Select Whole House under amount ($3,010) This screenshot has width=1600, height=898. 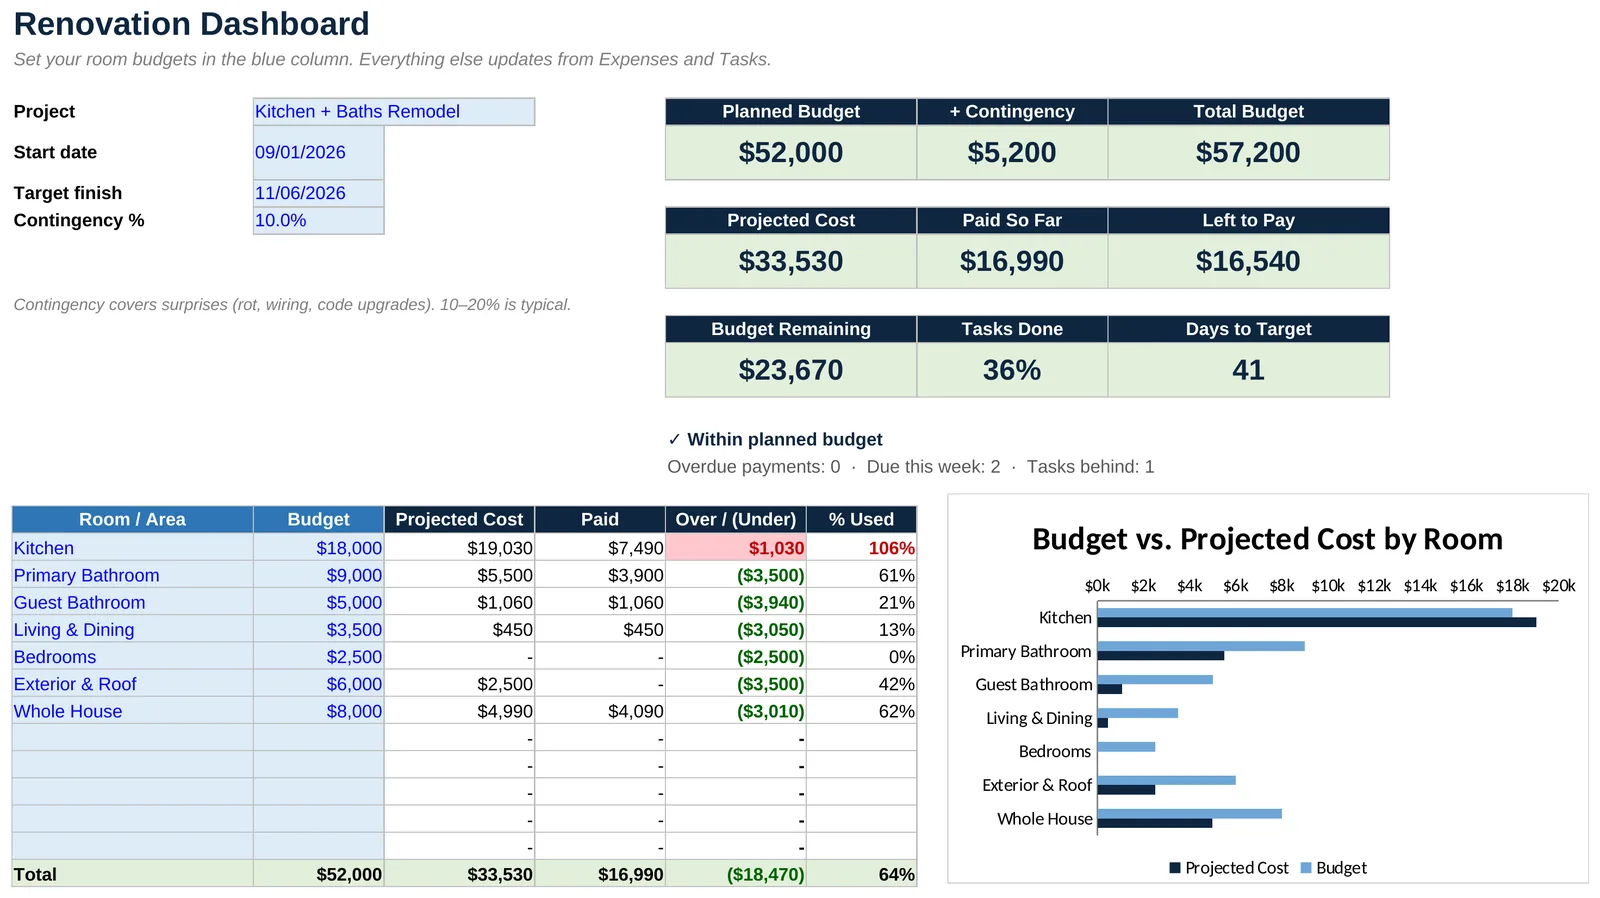736,711
